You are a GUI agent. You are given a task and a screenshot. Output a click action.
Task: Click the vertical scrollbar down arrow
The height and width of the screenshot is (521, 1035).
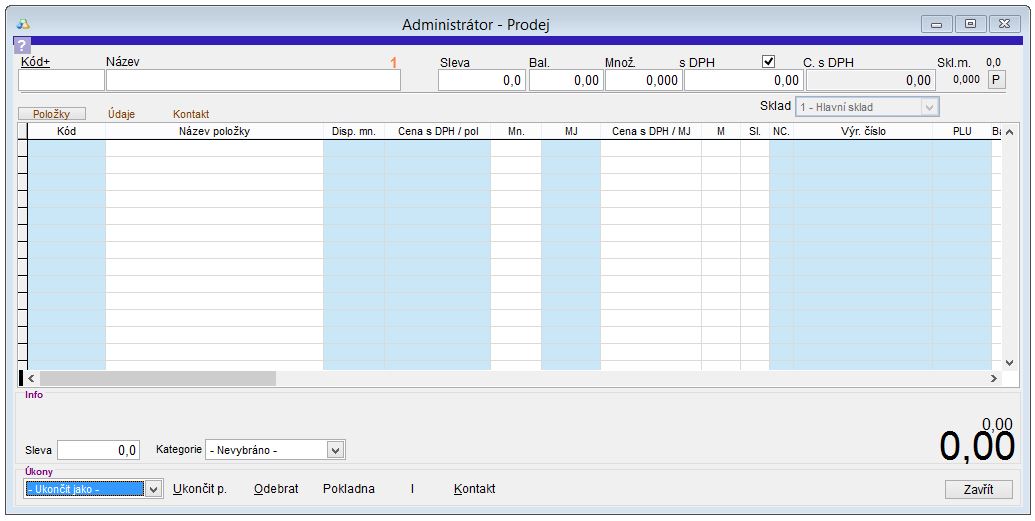(1008, 362)
